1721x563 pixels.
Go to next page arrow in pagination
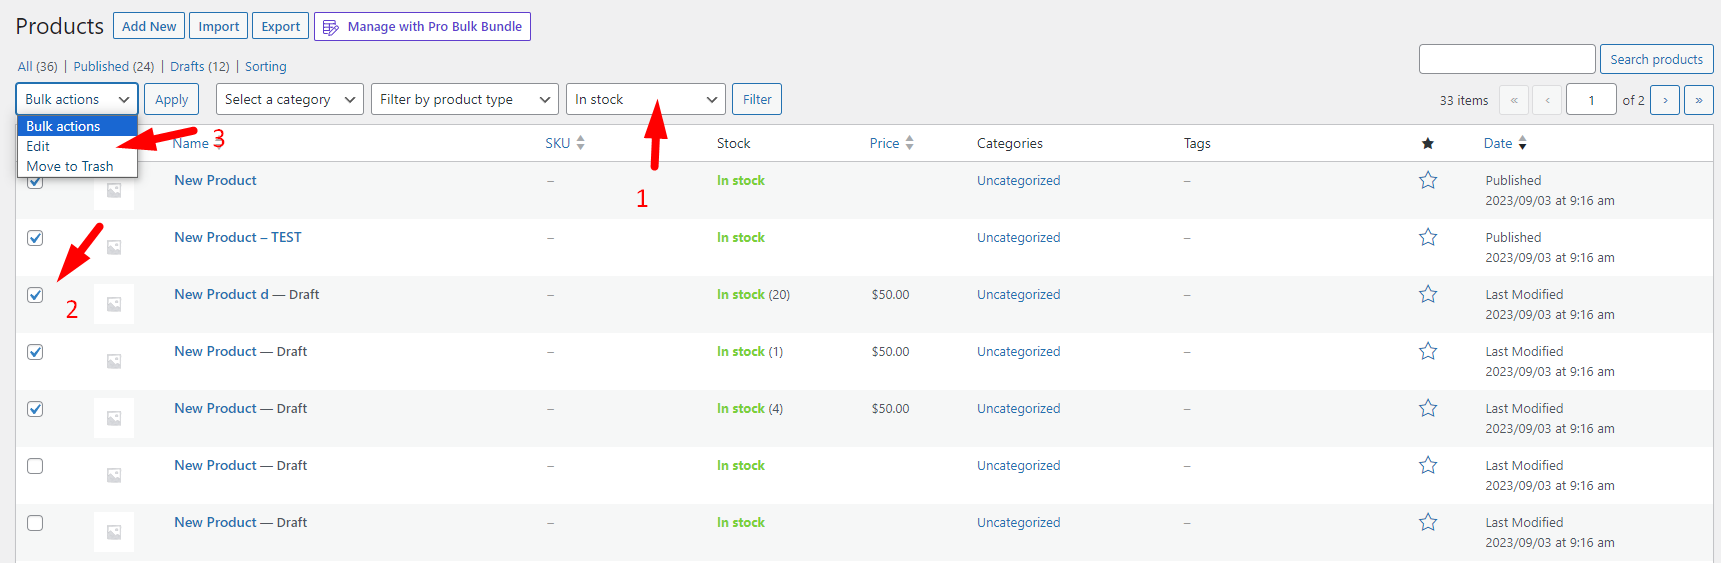click(1664, 100)
